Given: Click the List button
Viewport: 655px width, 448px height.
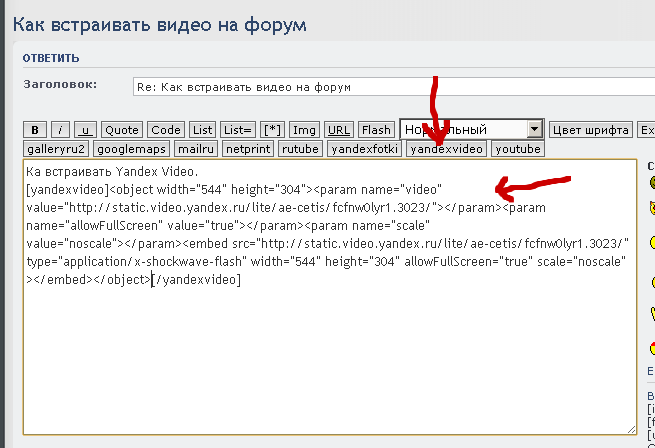Looking at the screenshot, I should coord(203,130).
